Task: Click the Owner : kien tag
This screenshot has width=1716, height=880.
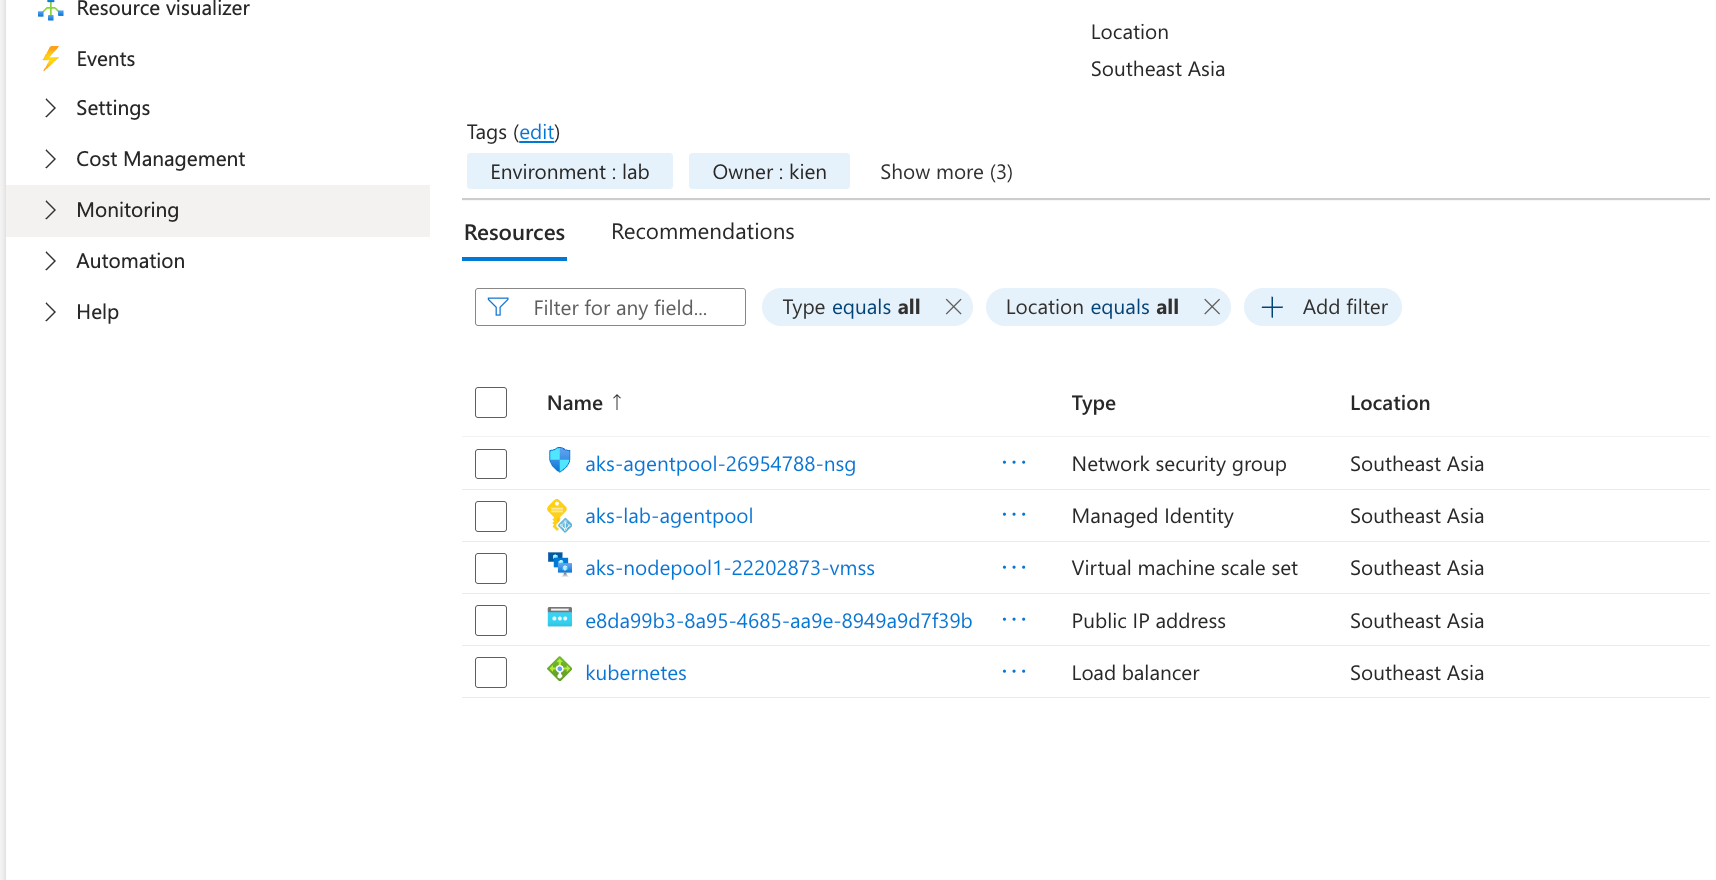Action: click(769, 172)
